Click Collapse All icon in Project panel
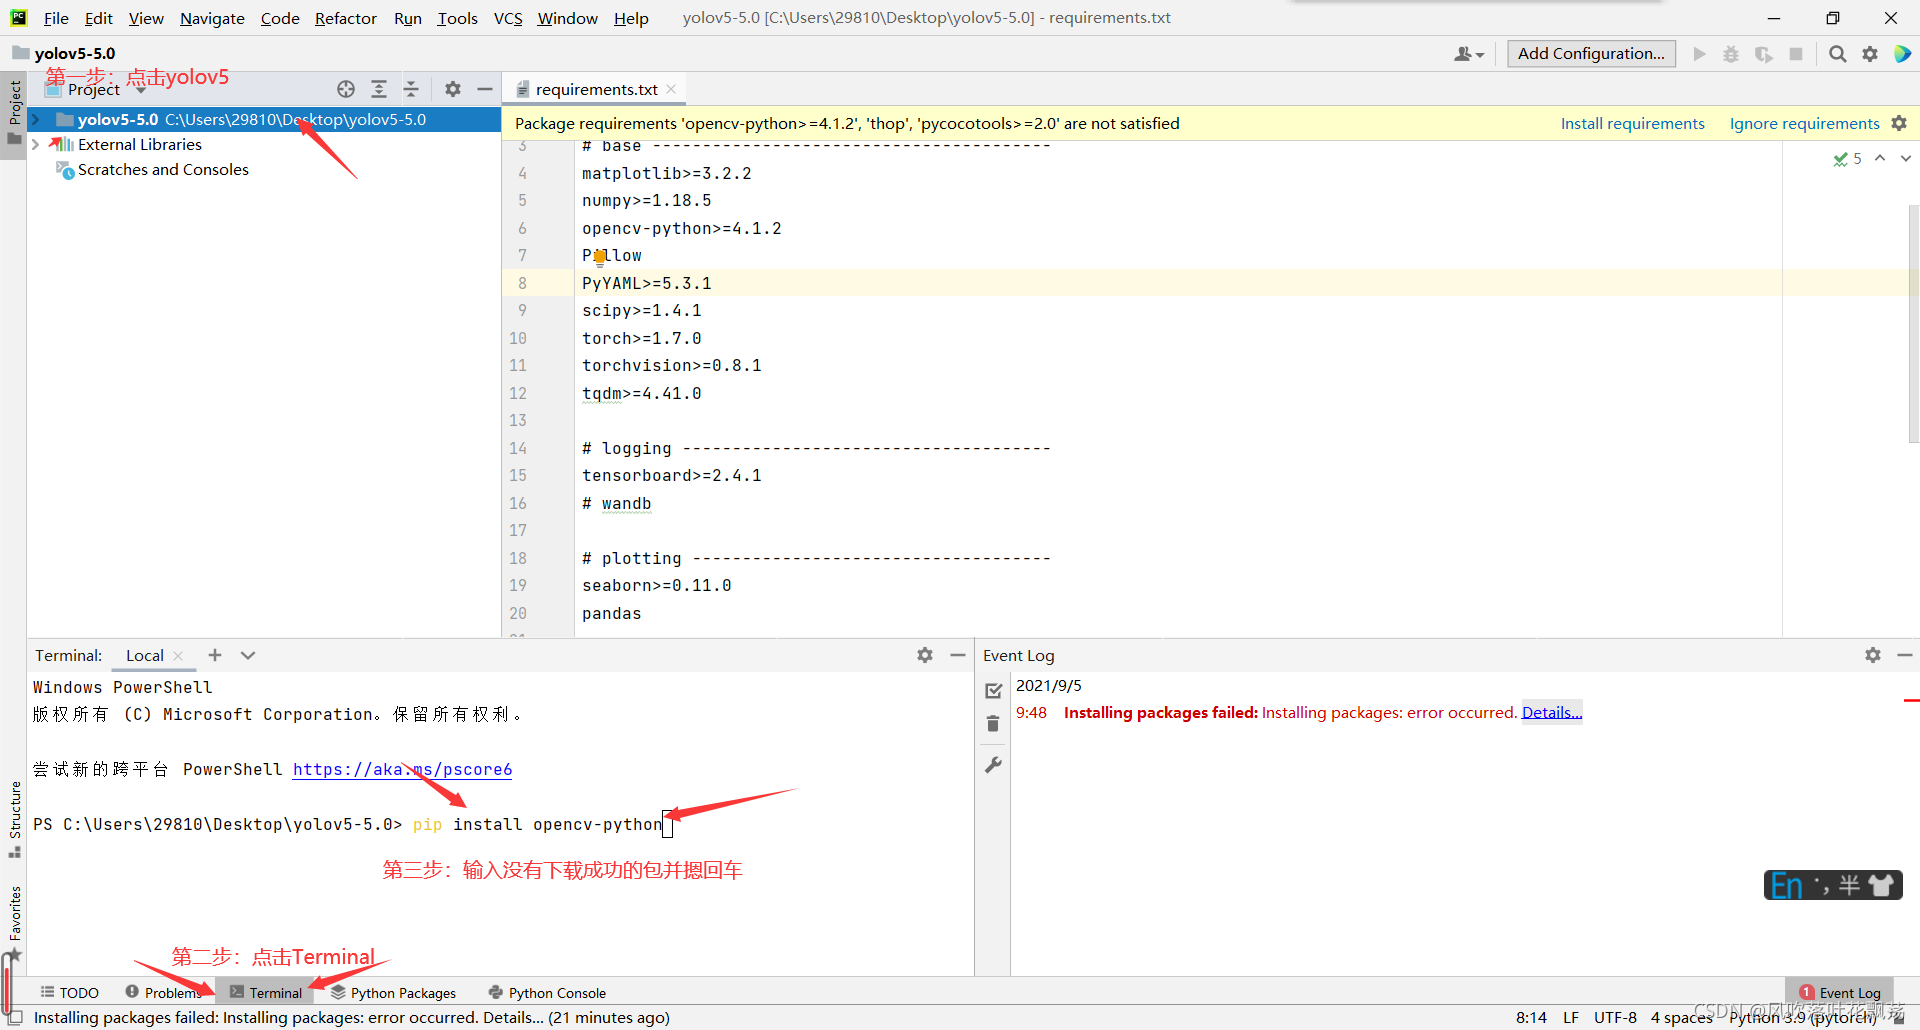1920x1030 pixels. (411, 89)
